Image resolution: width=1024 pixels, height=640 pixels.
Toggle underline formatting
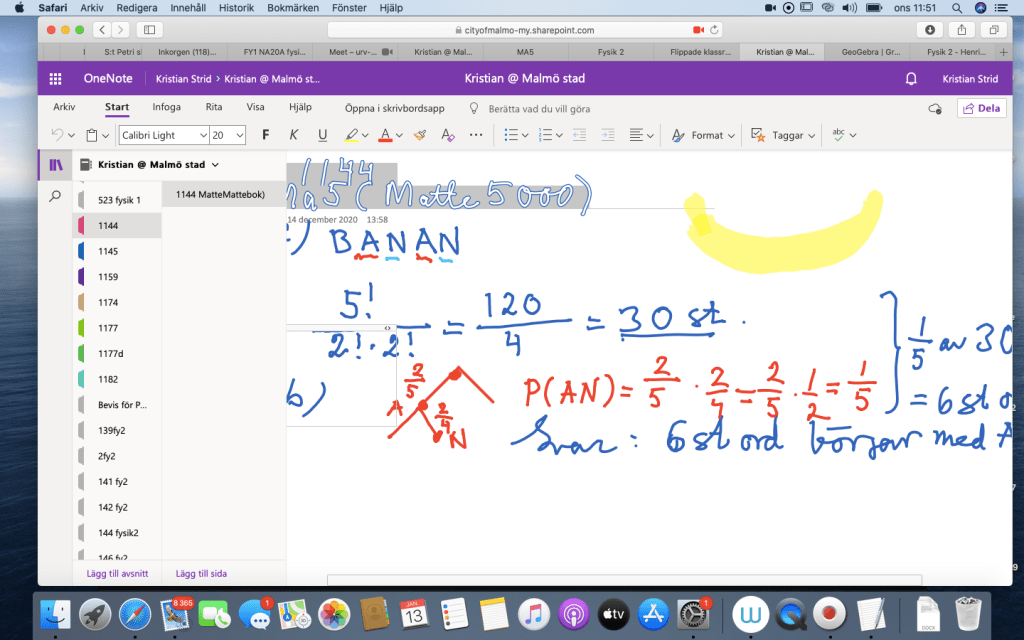[322, 135]
